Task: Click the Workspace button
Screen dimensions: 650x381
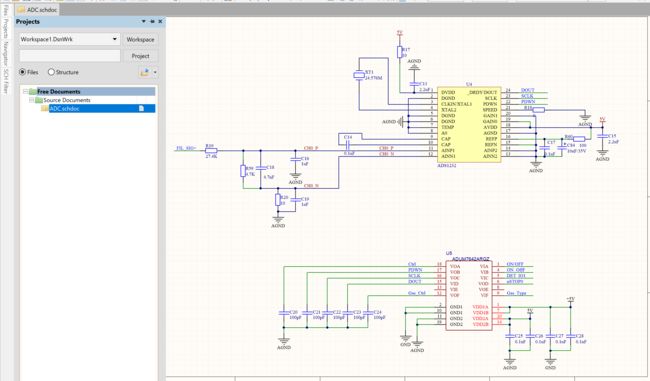Action: [x=140, y=39]
